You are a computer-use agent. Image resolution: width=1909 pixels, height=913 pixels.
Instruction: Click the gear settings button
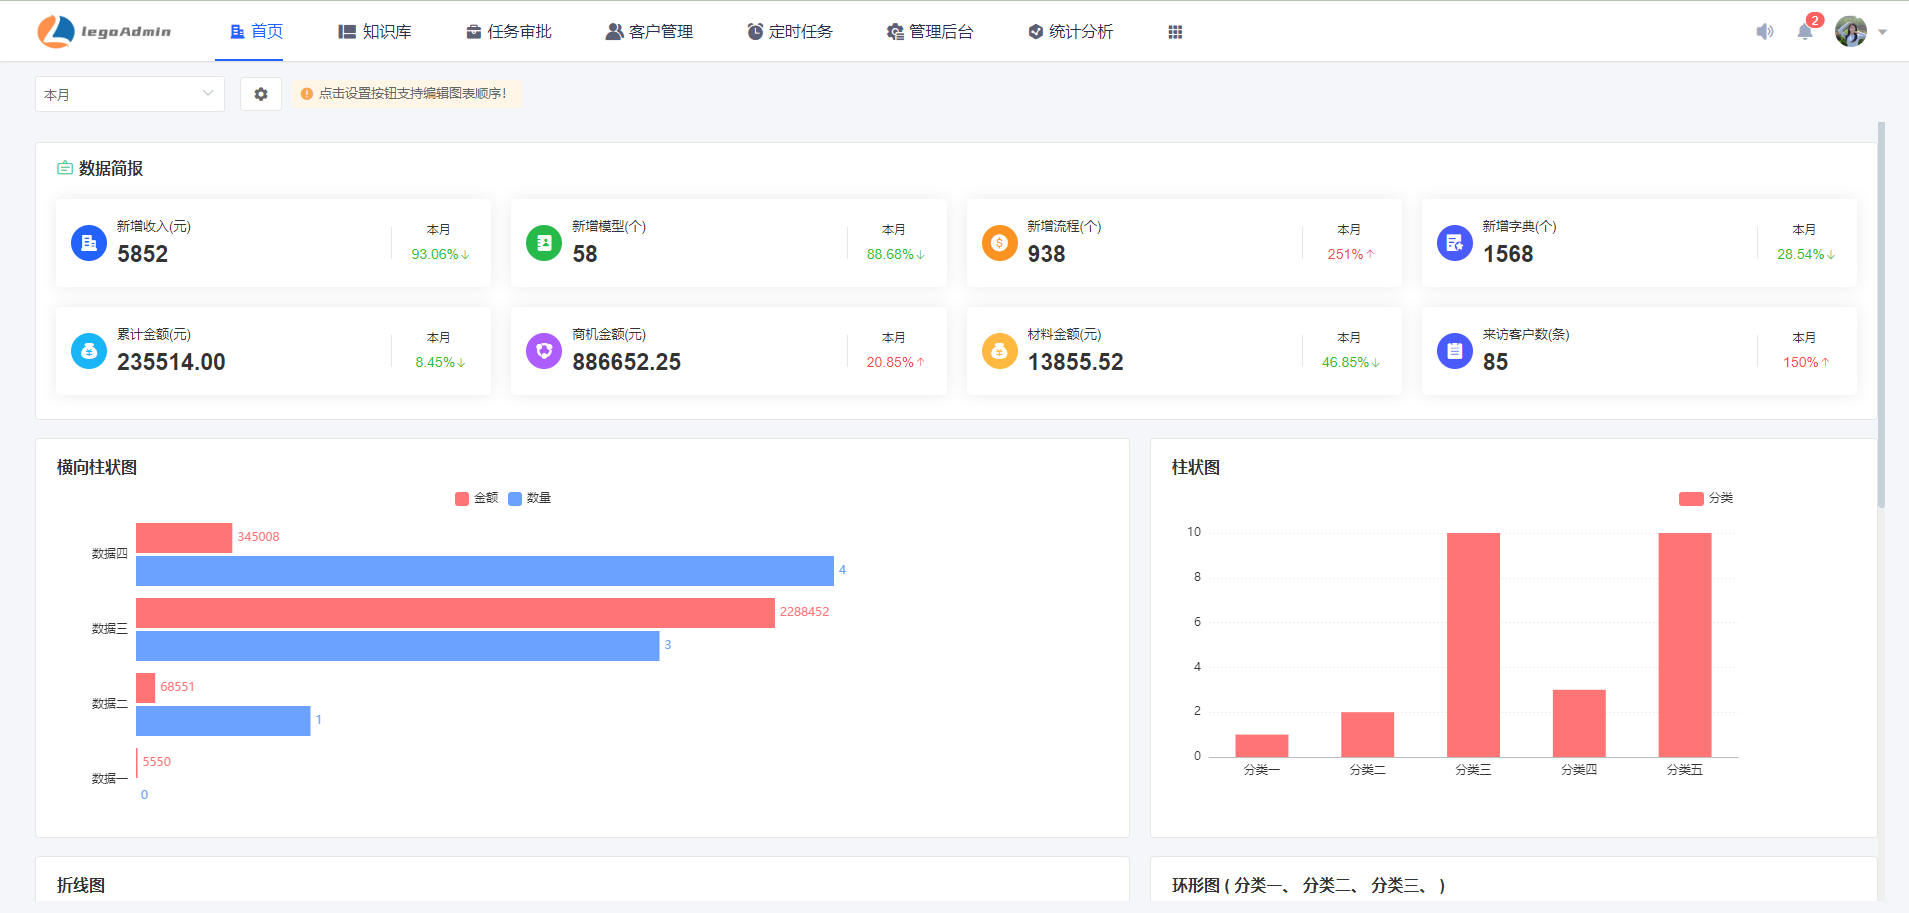(261, 94)
